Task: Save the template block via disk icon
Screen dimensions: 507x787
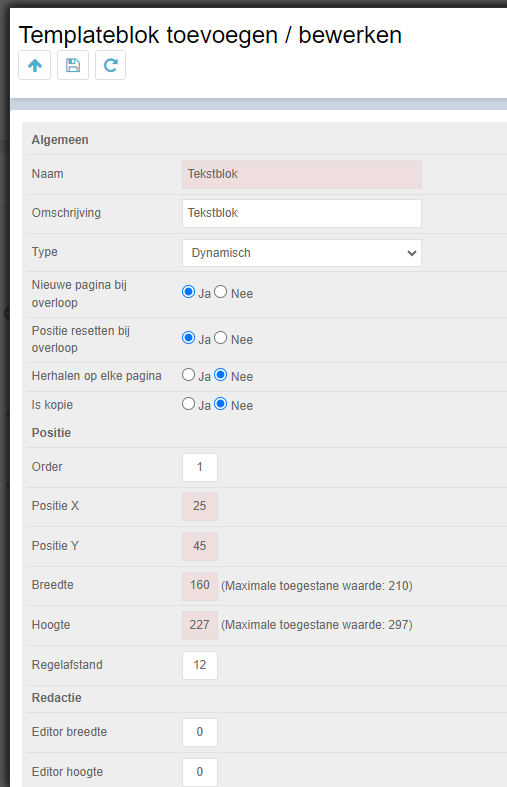Action: 73,65
